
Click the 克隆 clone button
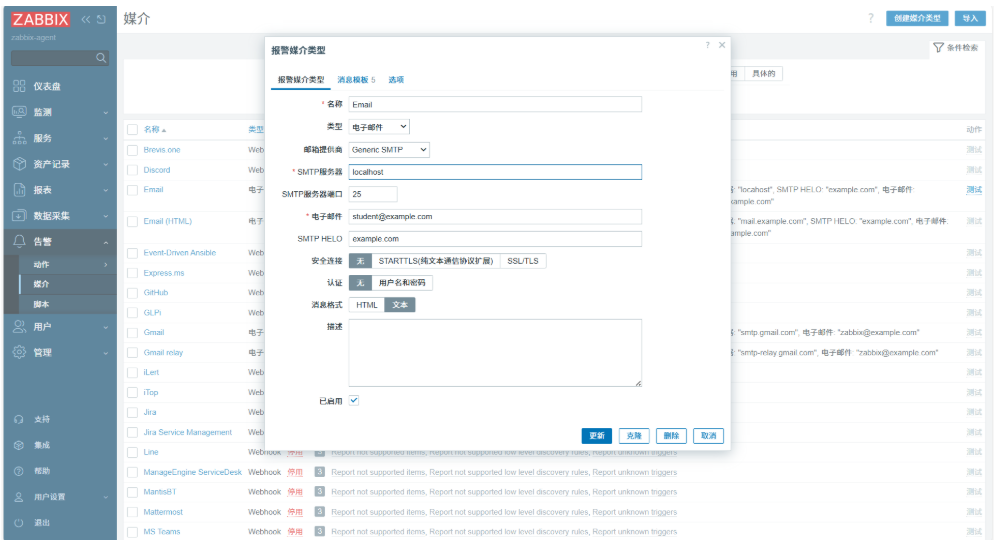(634, 436)
